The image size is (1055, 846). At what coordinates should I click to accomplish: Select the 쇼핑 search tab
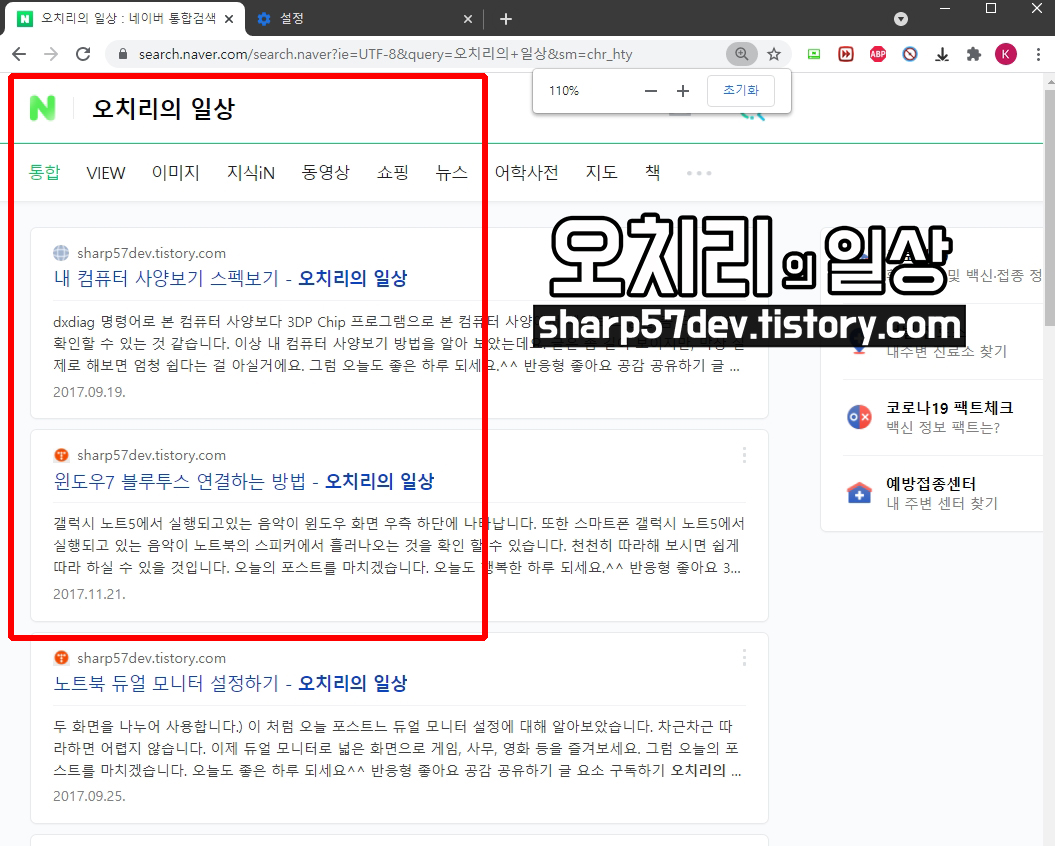[x=393, y=172]
